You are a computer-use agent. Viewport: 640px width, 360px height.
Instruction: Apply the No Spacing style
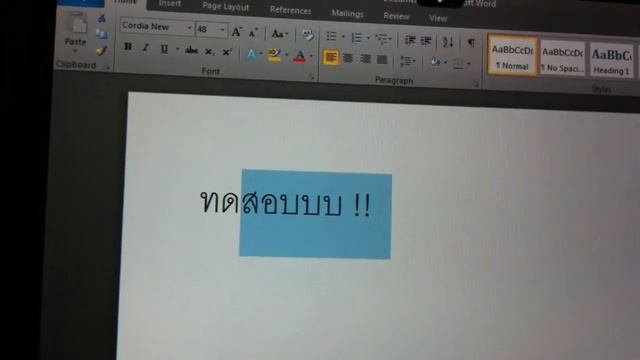tap(562, 58)
